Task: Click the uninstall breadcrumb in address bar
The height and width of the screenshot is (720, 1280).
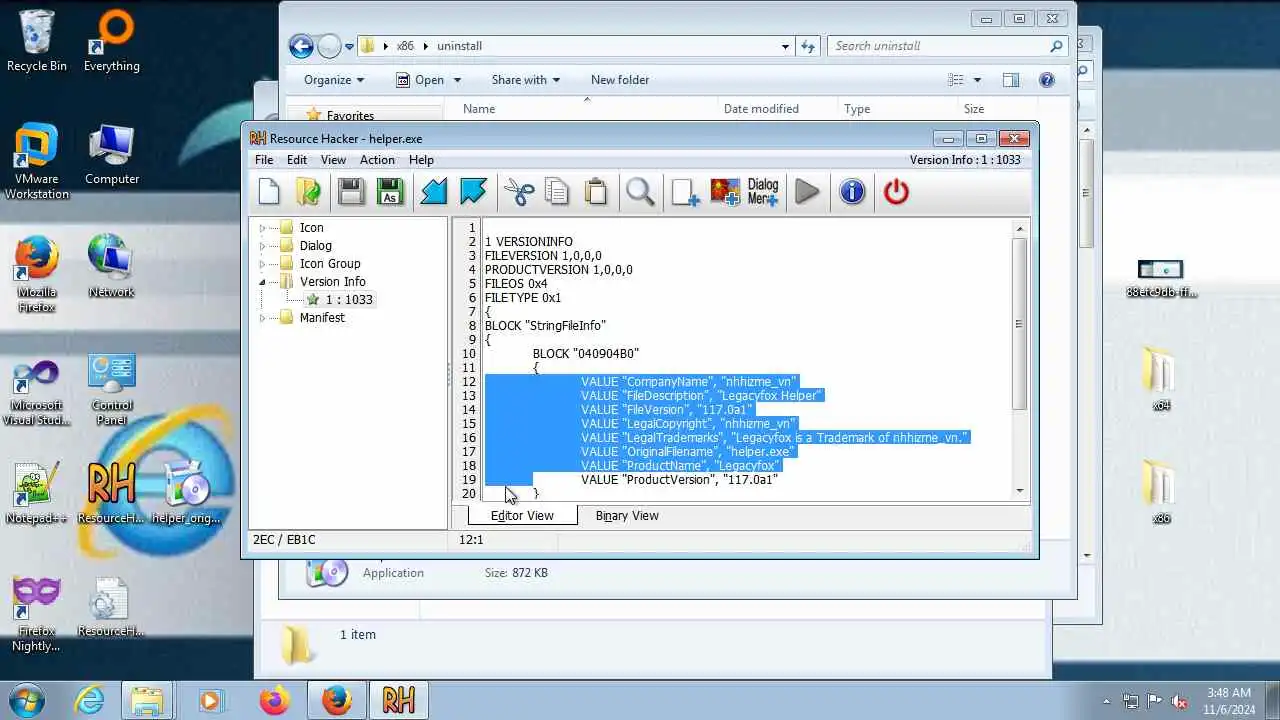Action: pos(460,46)
